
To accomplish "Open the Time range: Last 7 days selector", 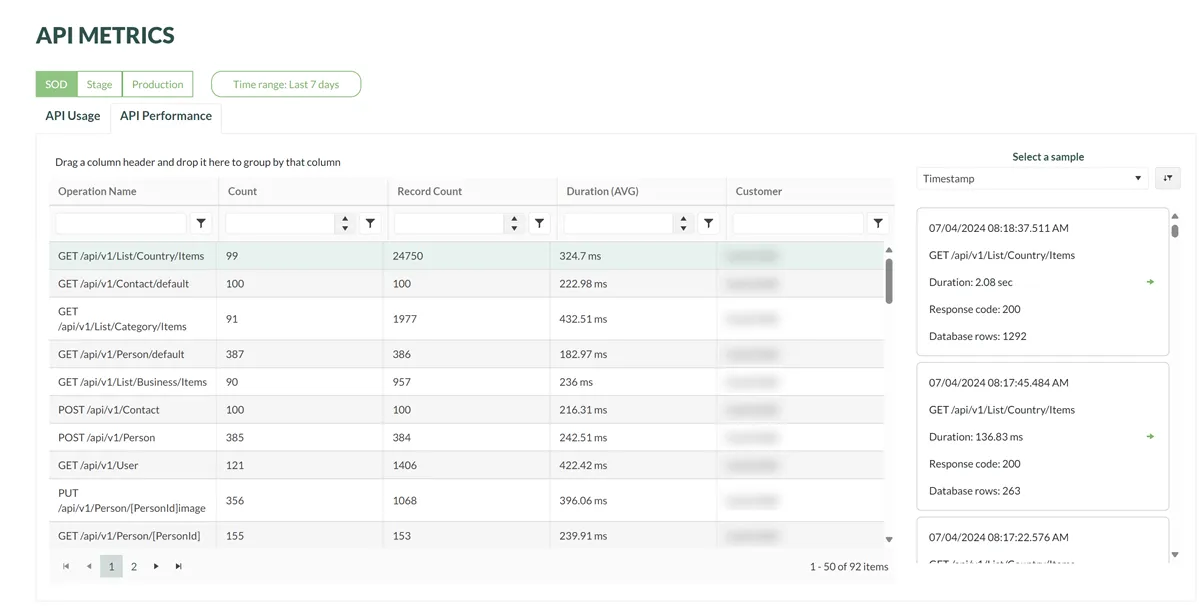I will [x=286, y=84].
